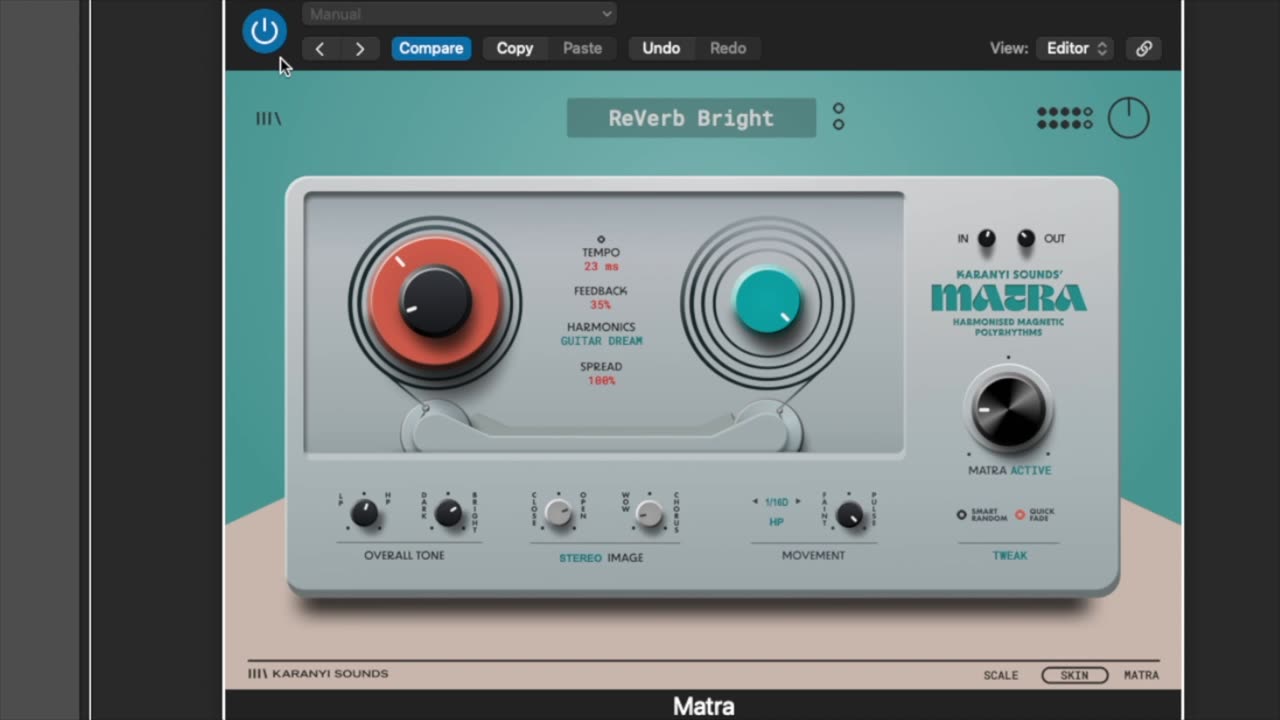This screenshot has height=720, width=1280.
Task: Select the Harmonics Guitar Dream value
Action: pyautogui.click(x=601, y=341)
